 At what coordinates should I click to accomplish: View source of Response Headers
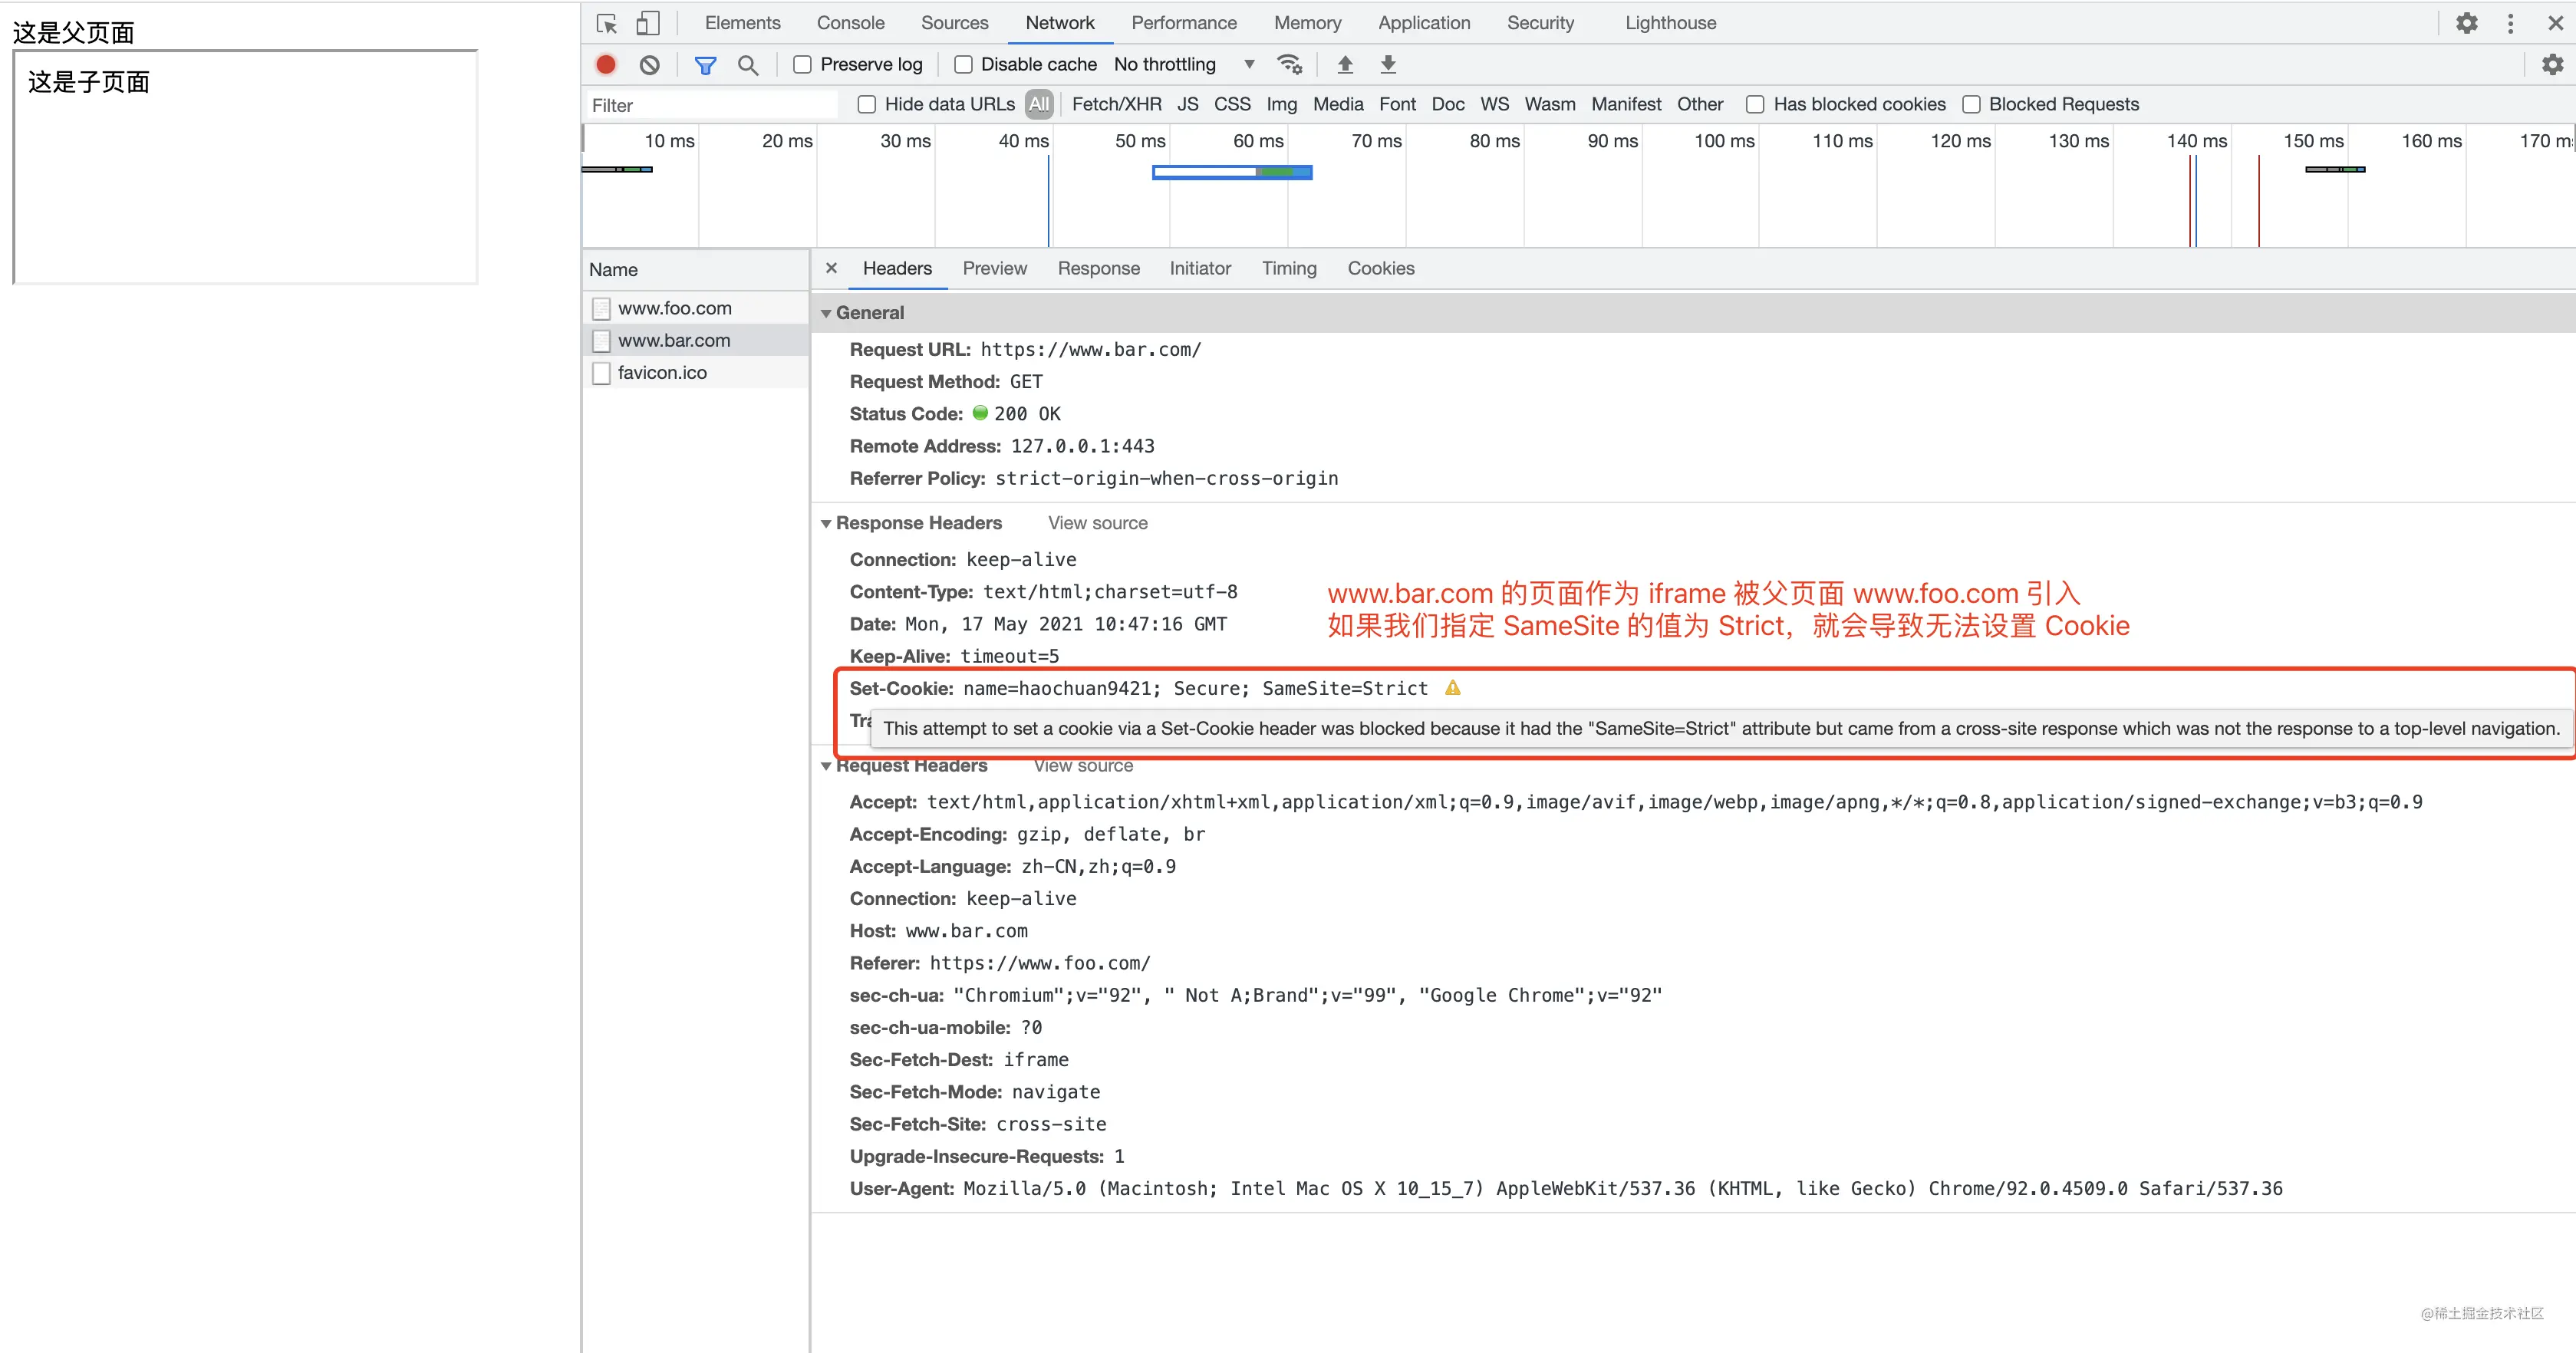(x=1097, y=523)
